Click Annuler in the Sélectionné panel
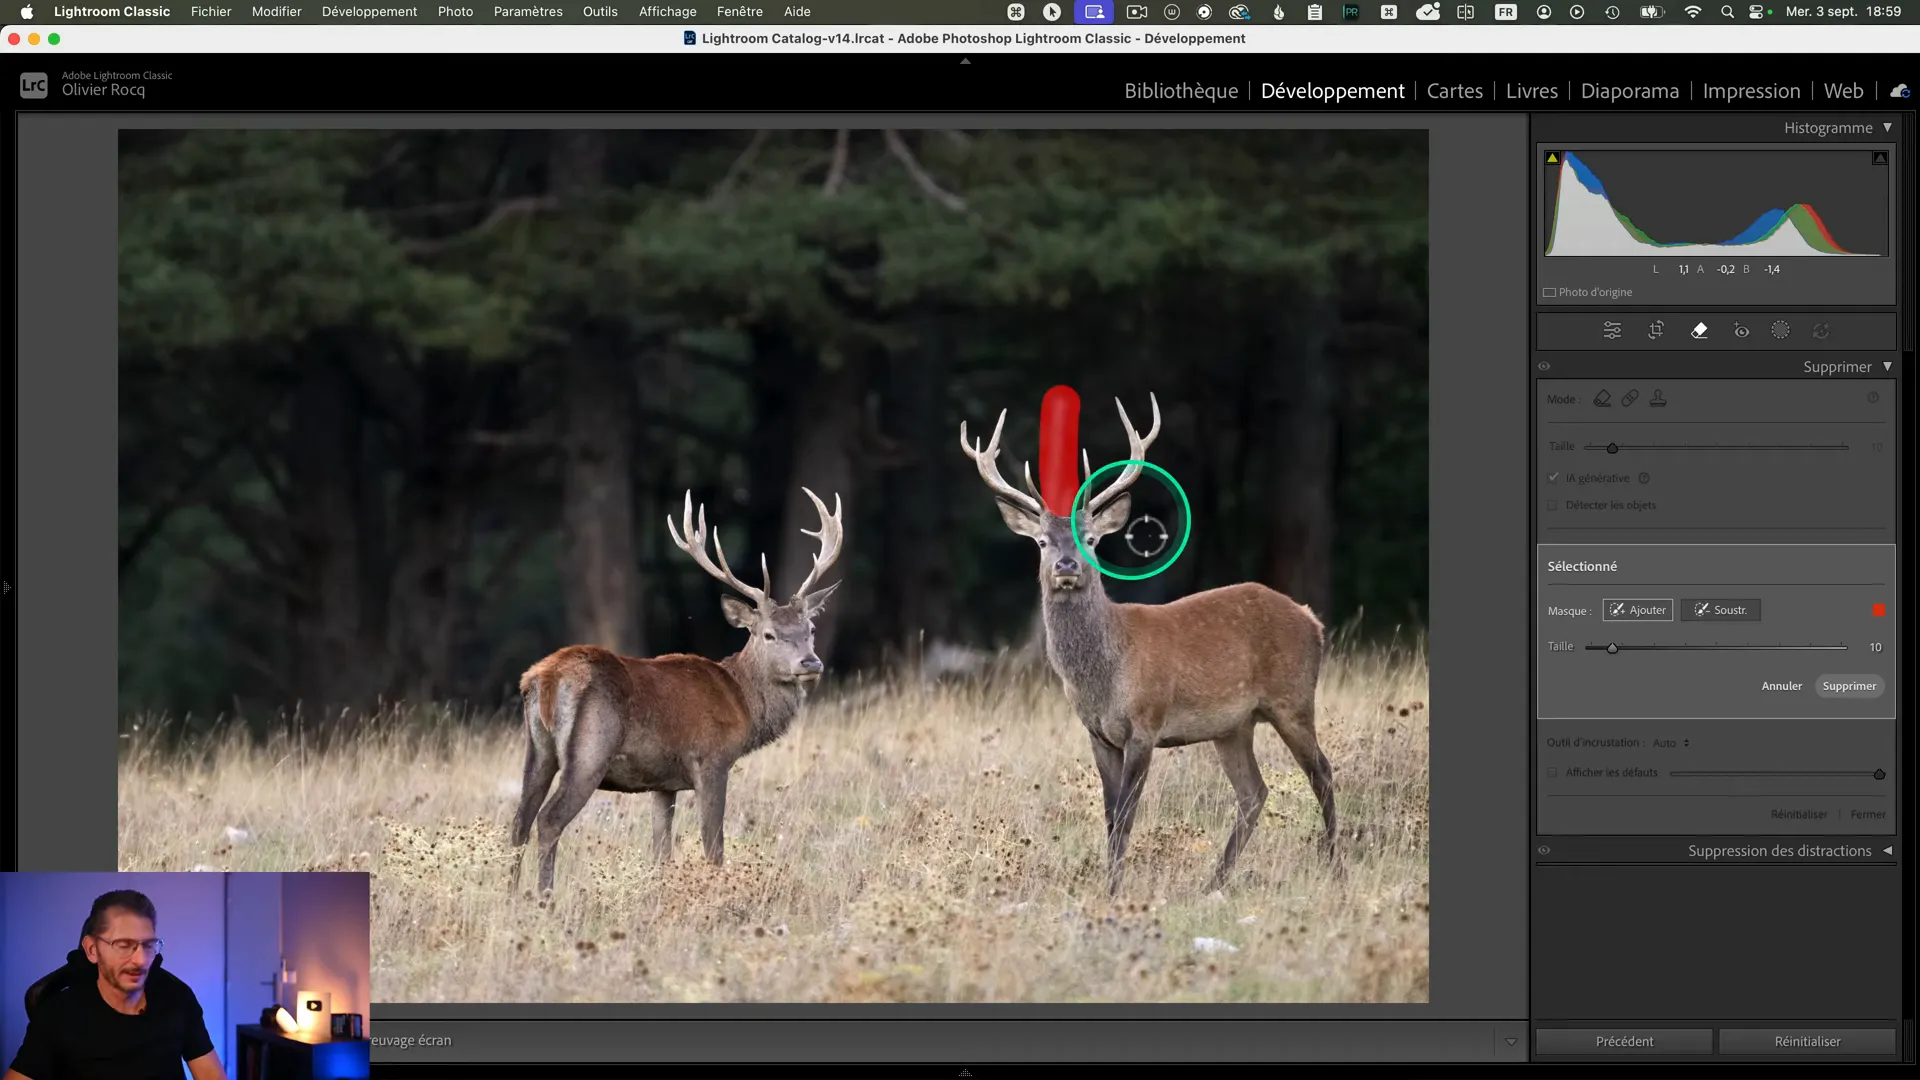 pyautogui.click(x=1781, y=686)
